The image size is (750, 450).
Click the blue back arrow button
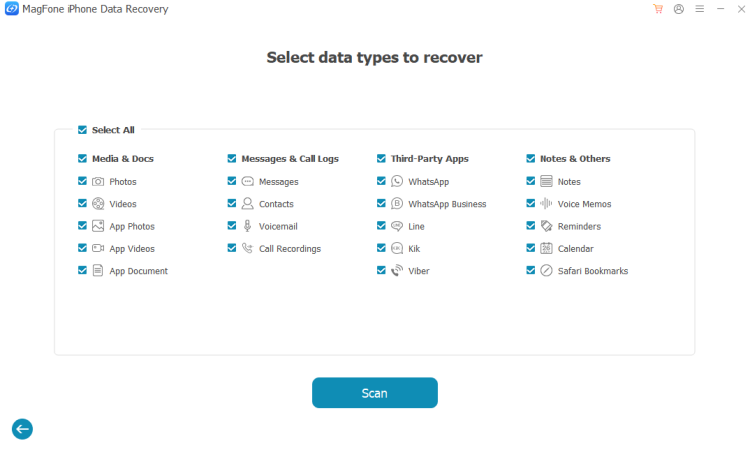pos(22,429)
